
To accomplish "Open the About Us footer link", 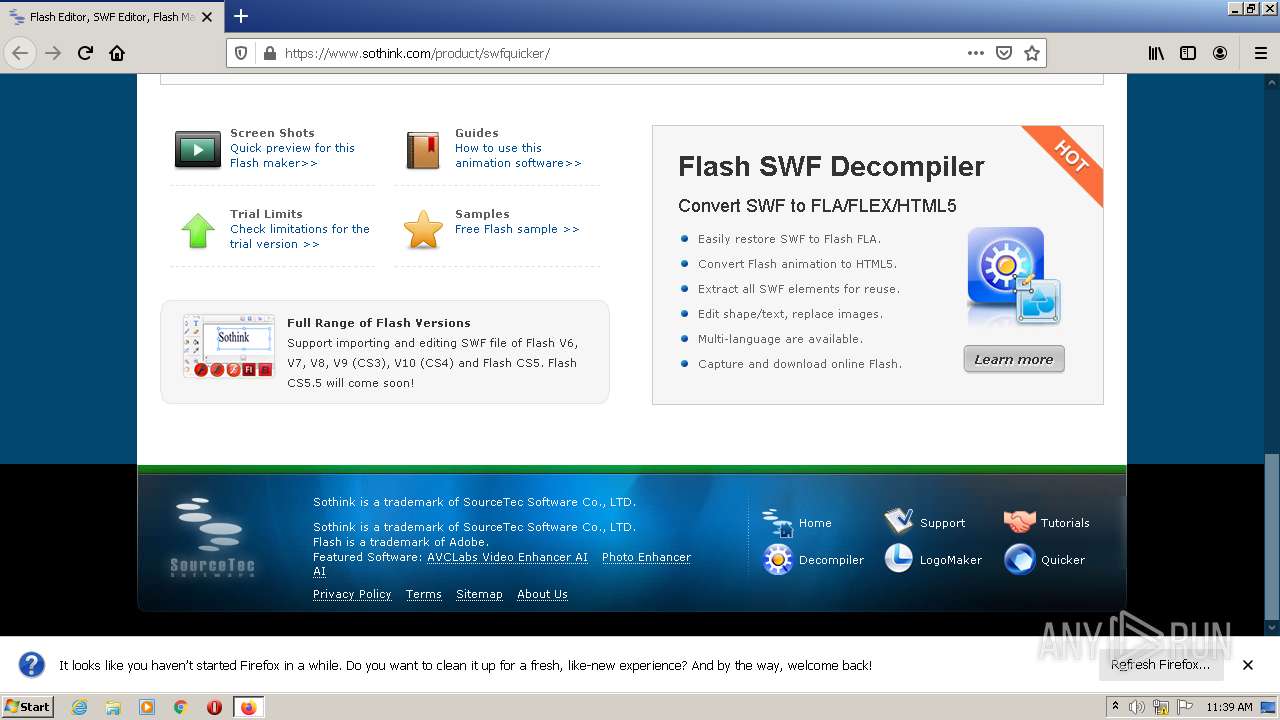I will pyautogui.click(x=542, y=594).
